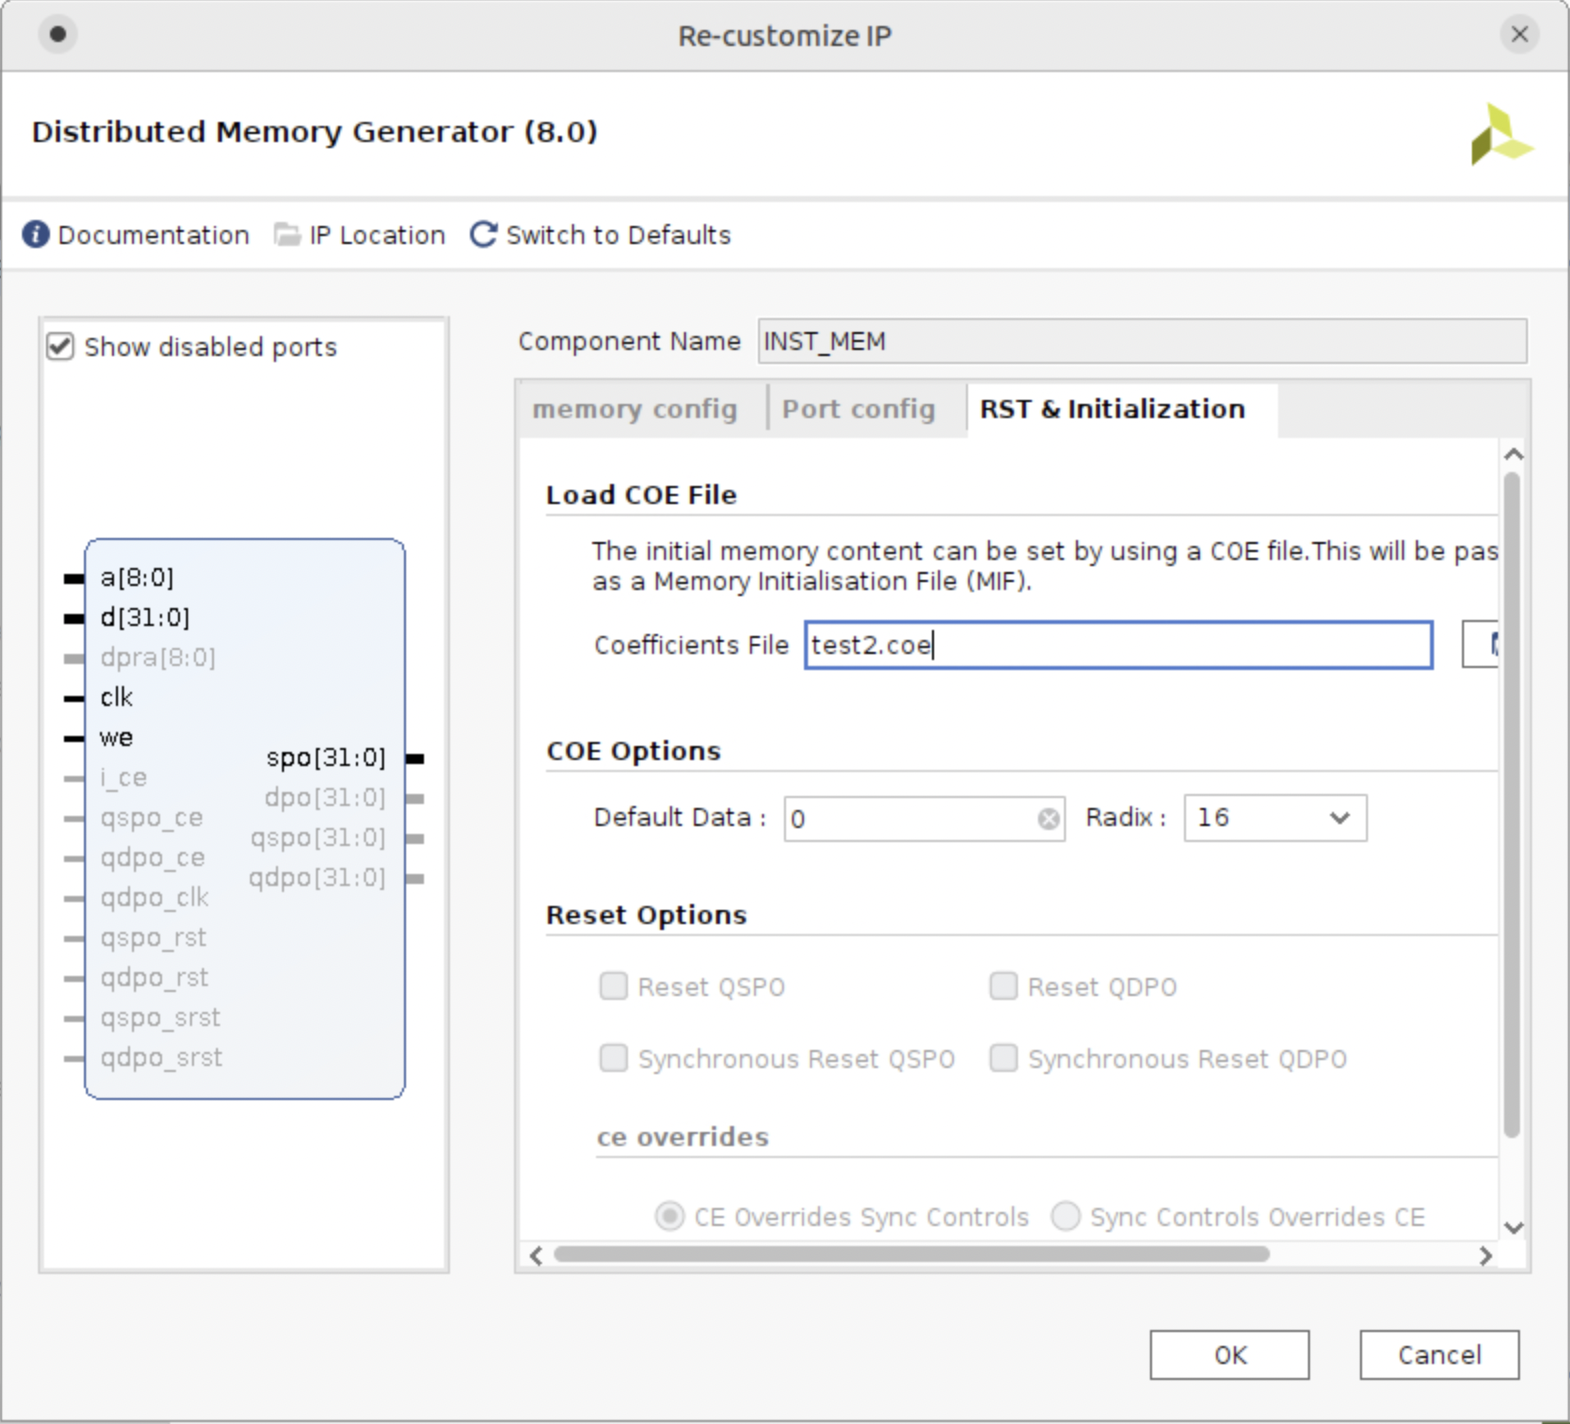Close the Re-customize IP dialog
Viewport: 1570px width, 1424px height.
coord(1519,35)
